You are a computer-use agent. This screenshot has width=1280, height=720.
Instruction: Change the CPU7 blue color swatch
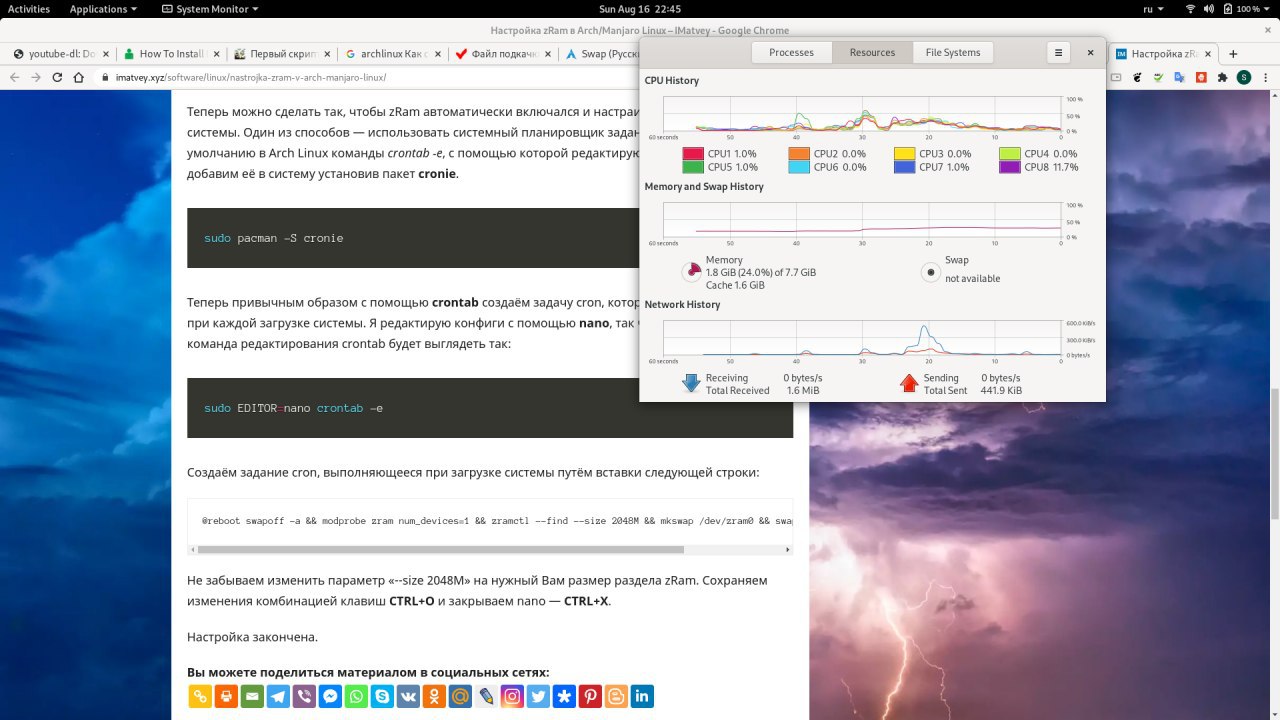tap(905, 167)
